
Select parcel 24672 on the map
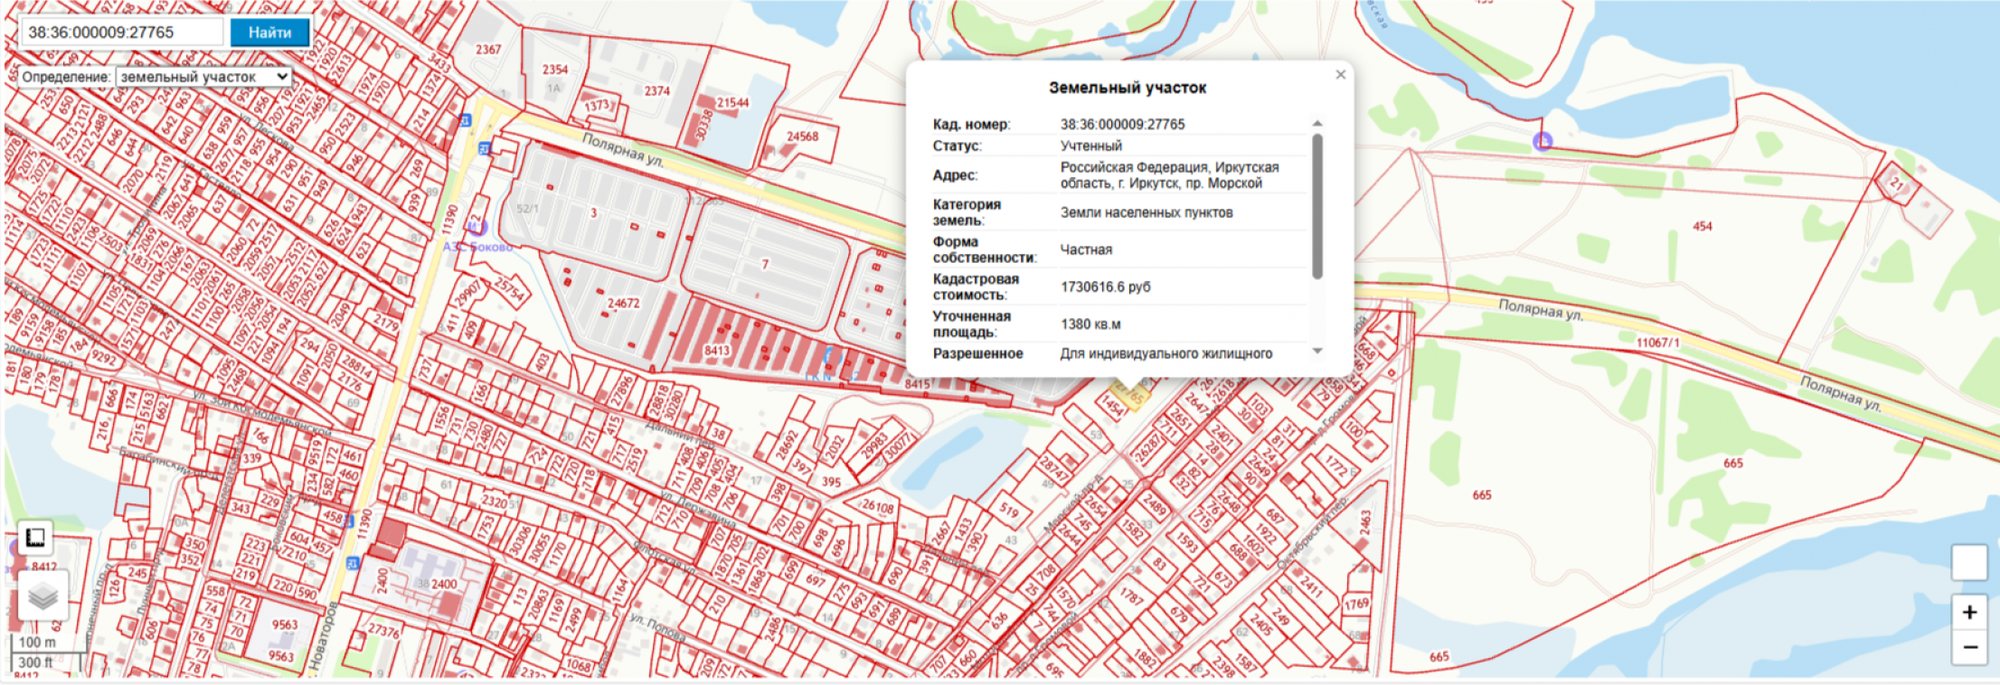623,303
